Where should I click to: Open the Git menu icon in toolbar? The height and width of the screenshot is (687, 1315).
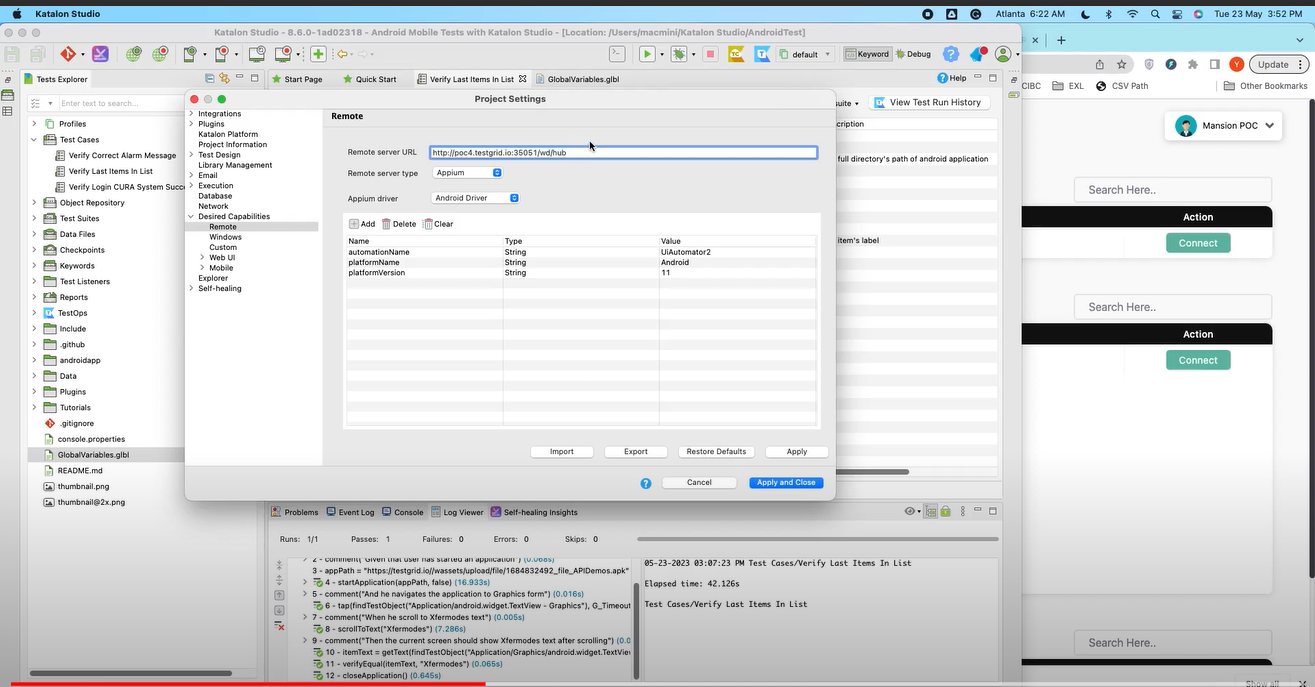point(68,54)
